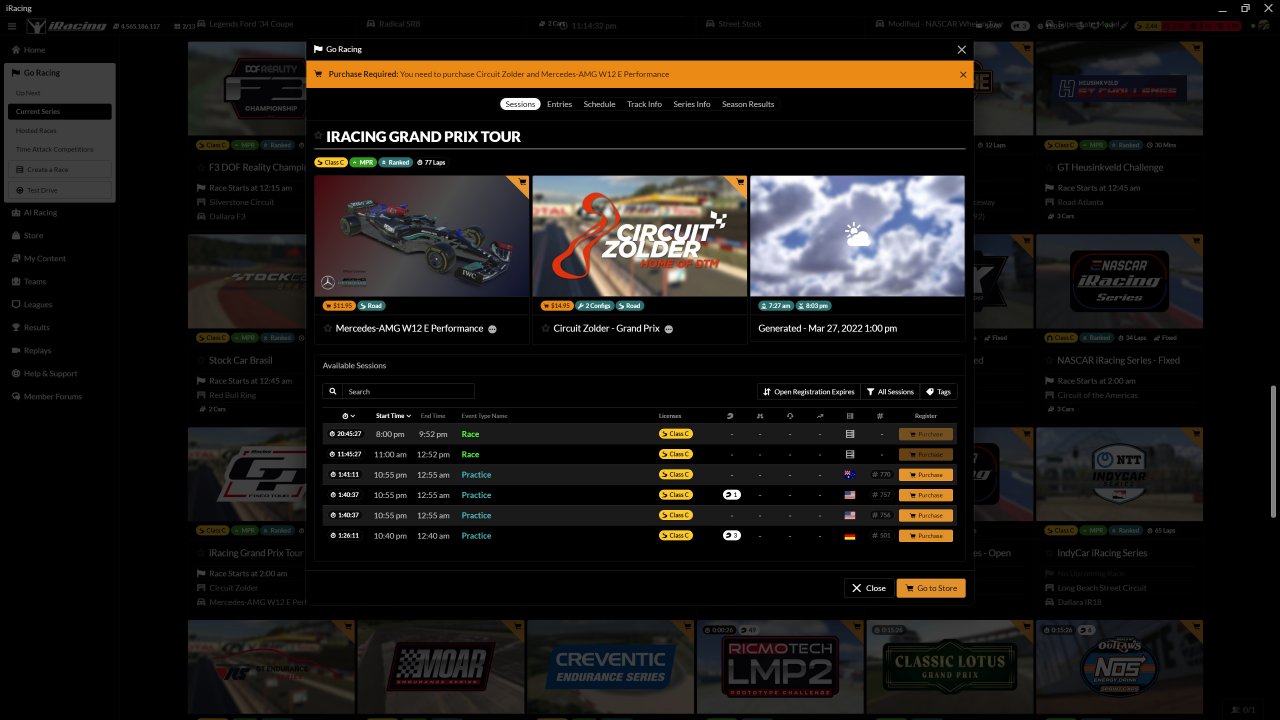This screenshot has height=720, width=1280.
Task: Open the Season Results tab
Action: [748, 104]
